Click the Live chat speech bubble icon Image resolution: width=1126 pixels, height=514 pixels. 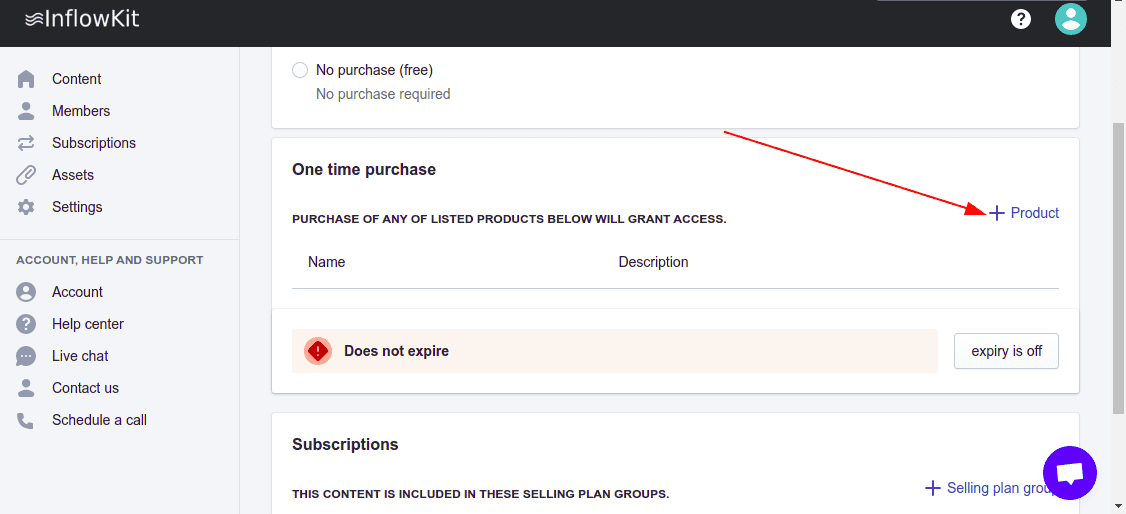pos(26,356)
